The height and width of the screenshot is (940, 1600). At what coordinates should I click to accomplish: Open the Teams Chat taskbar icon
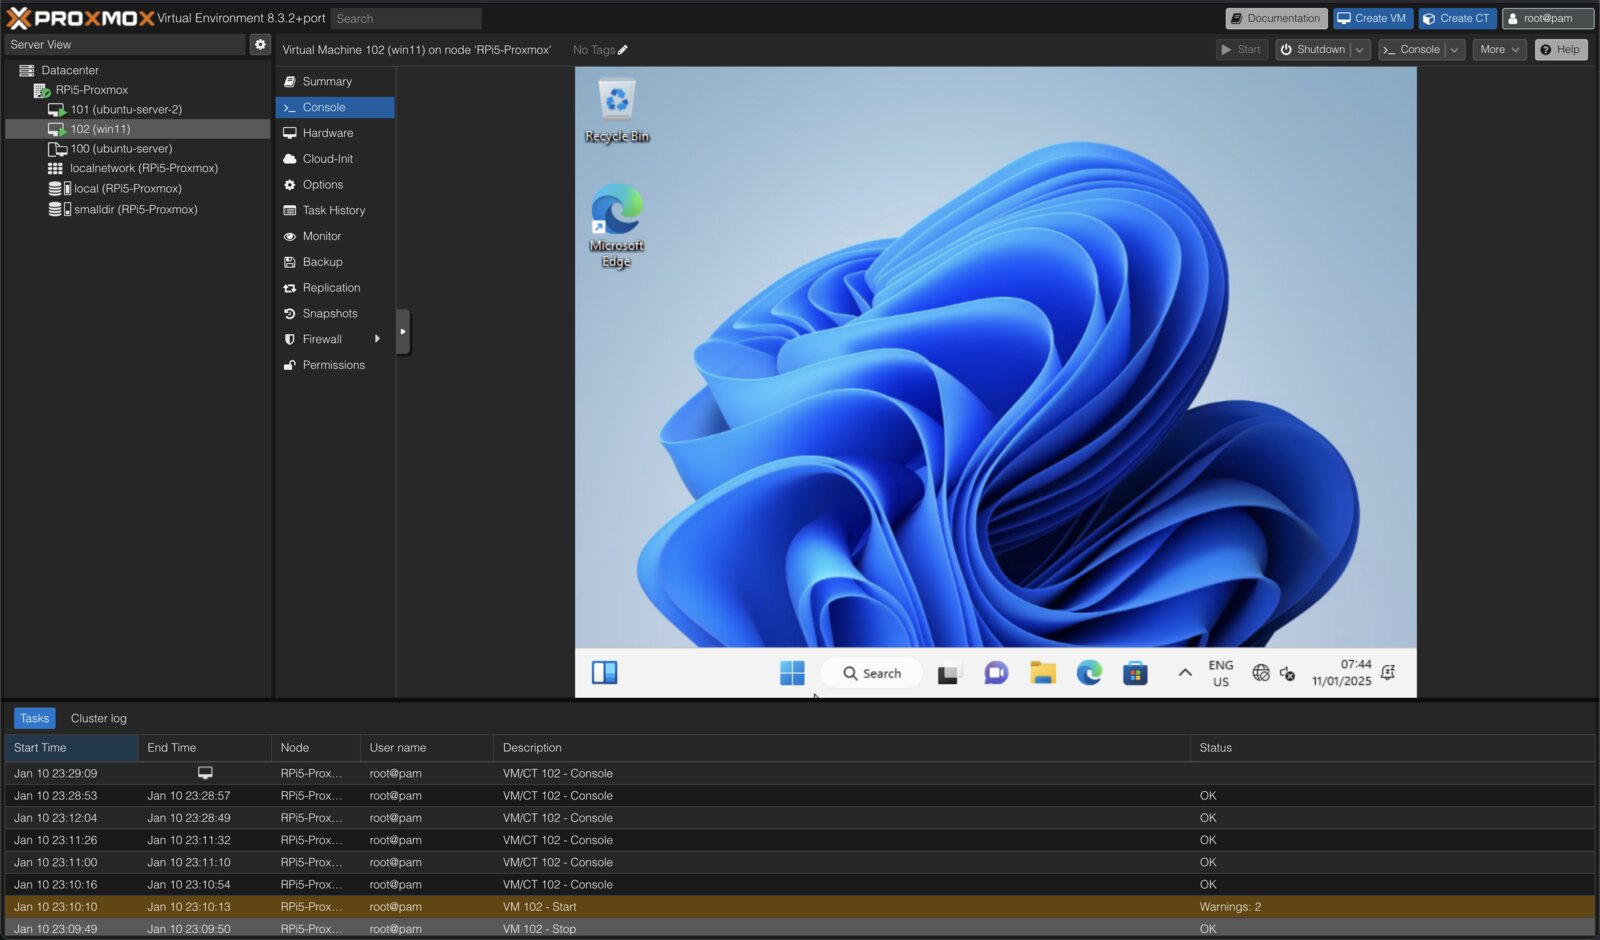point(996,673)
